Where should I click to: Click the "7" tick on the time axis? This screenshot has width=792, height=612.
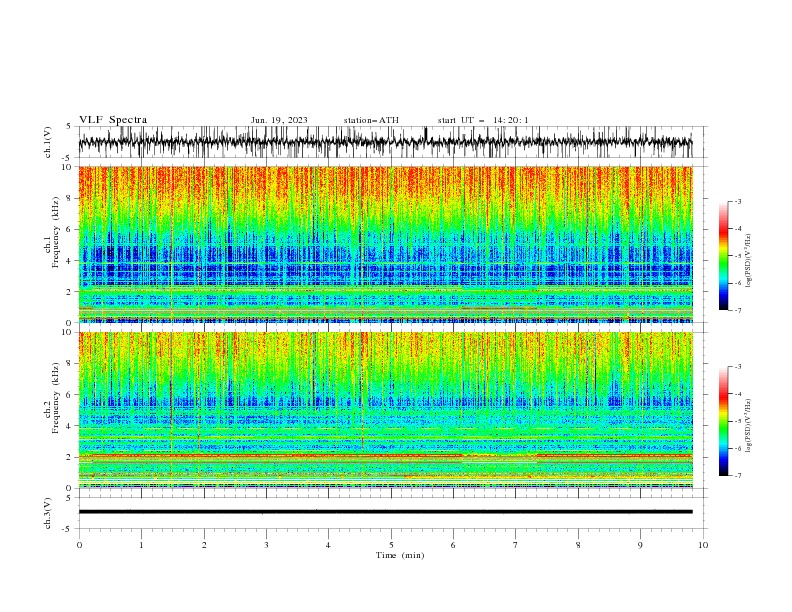click(x=516, y=545)
